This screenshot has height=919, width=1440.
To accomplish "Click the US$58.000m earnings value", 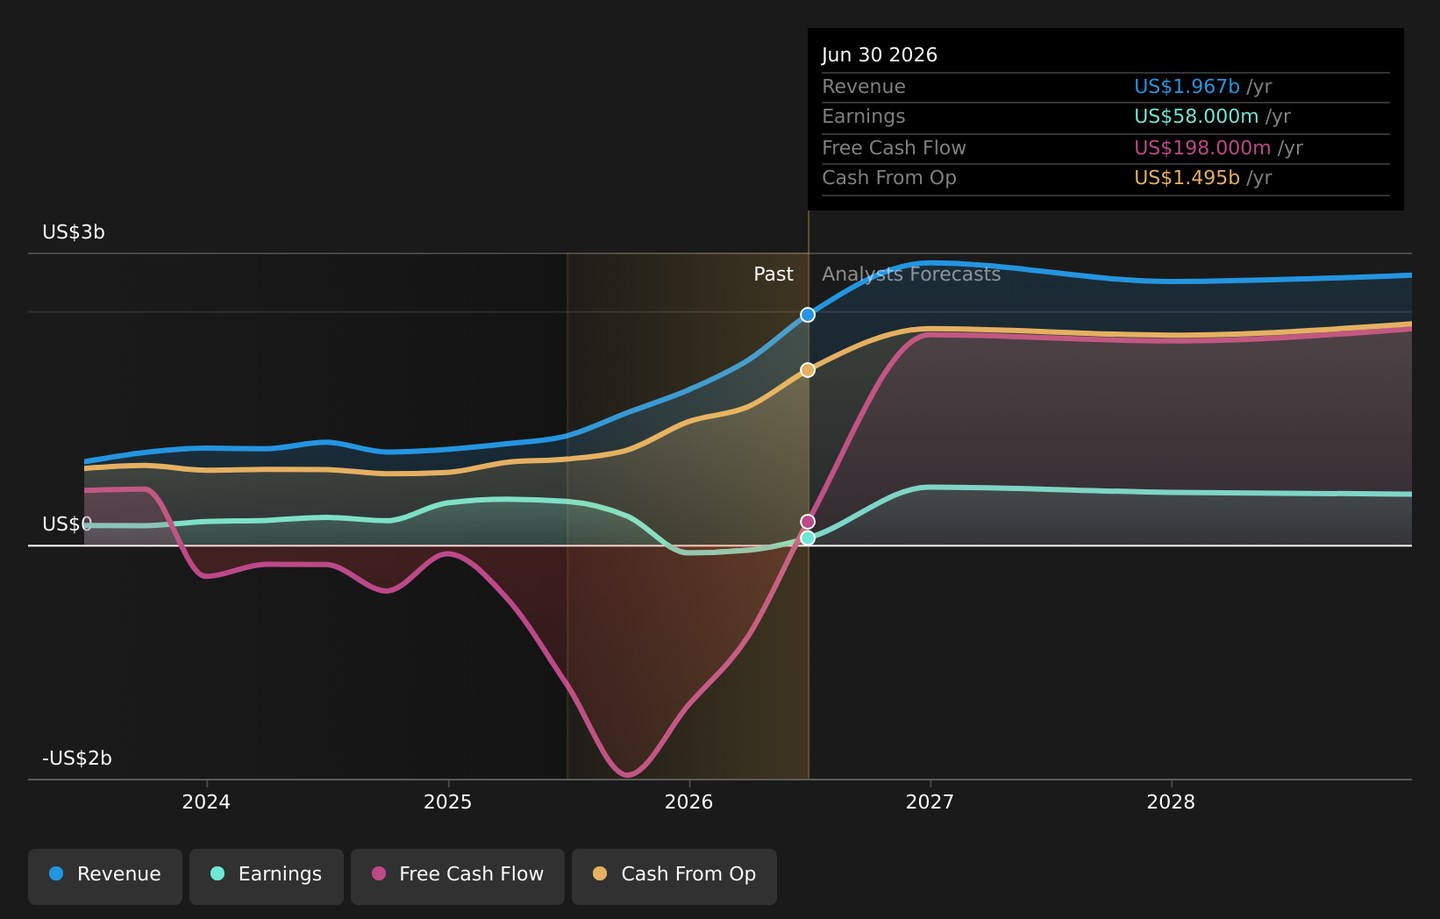I will pos(1196,117).
